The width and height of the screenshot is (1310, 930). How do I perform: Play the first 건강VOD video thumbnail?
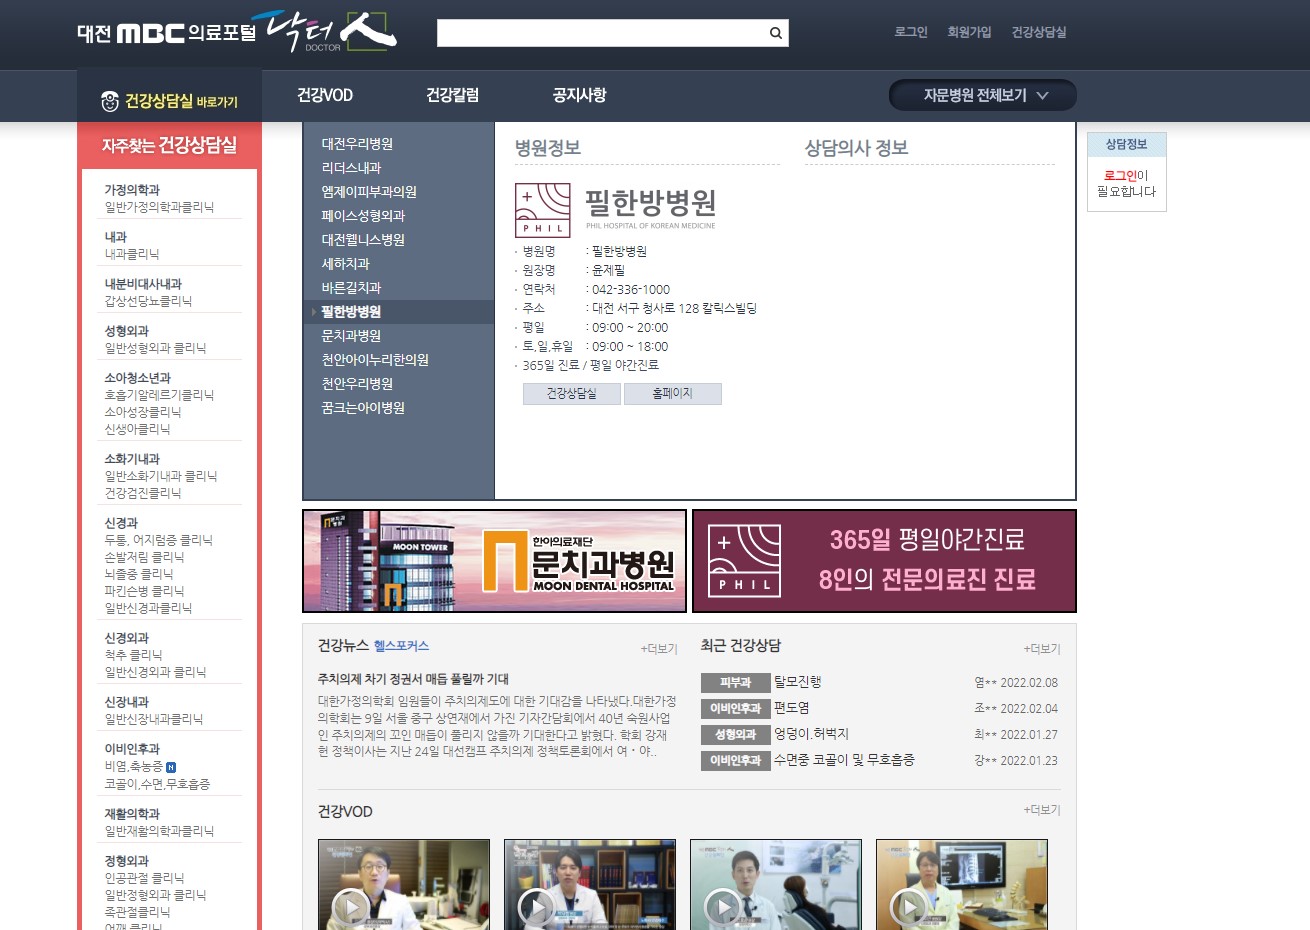coord(404,885)
